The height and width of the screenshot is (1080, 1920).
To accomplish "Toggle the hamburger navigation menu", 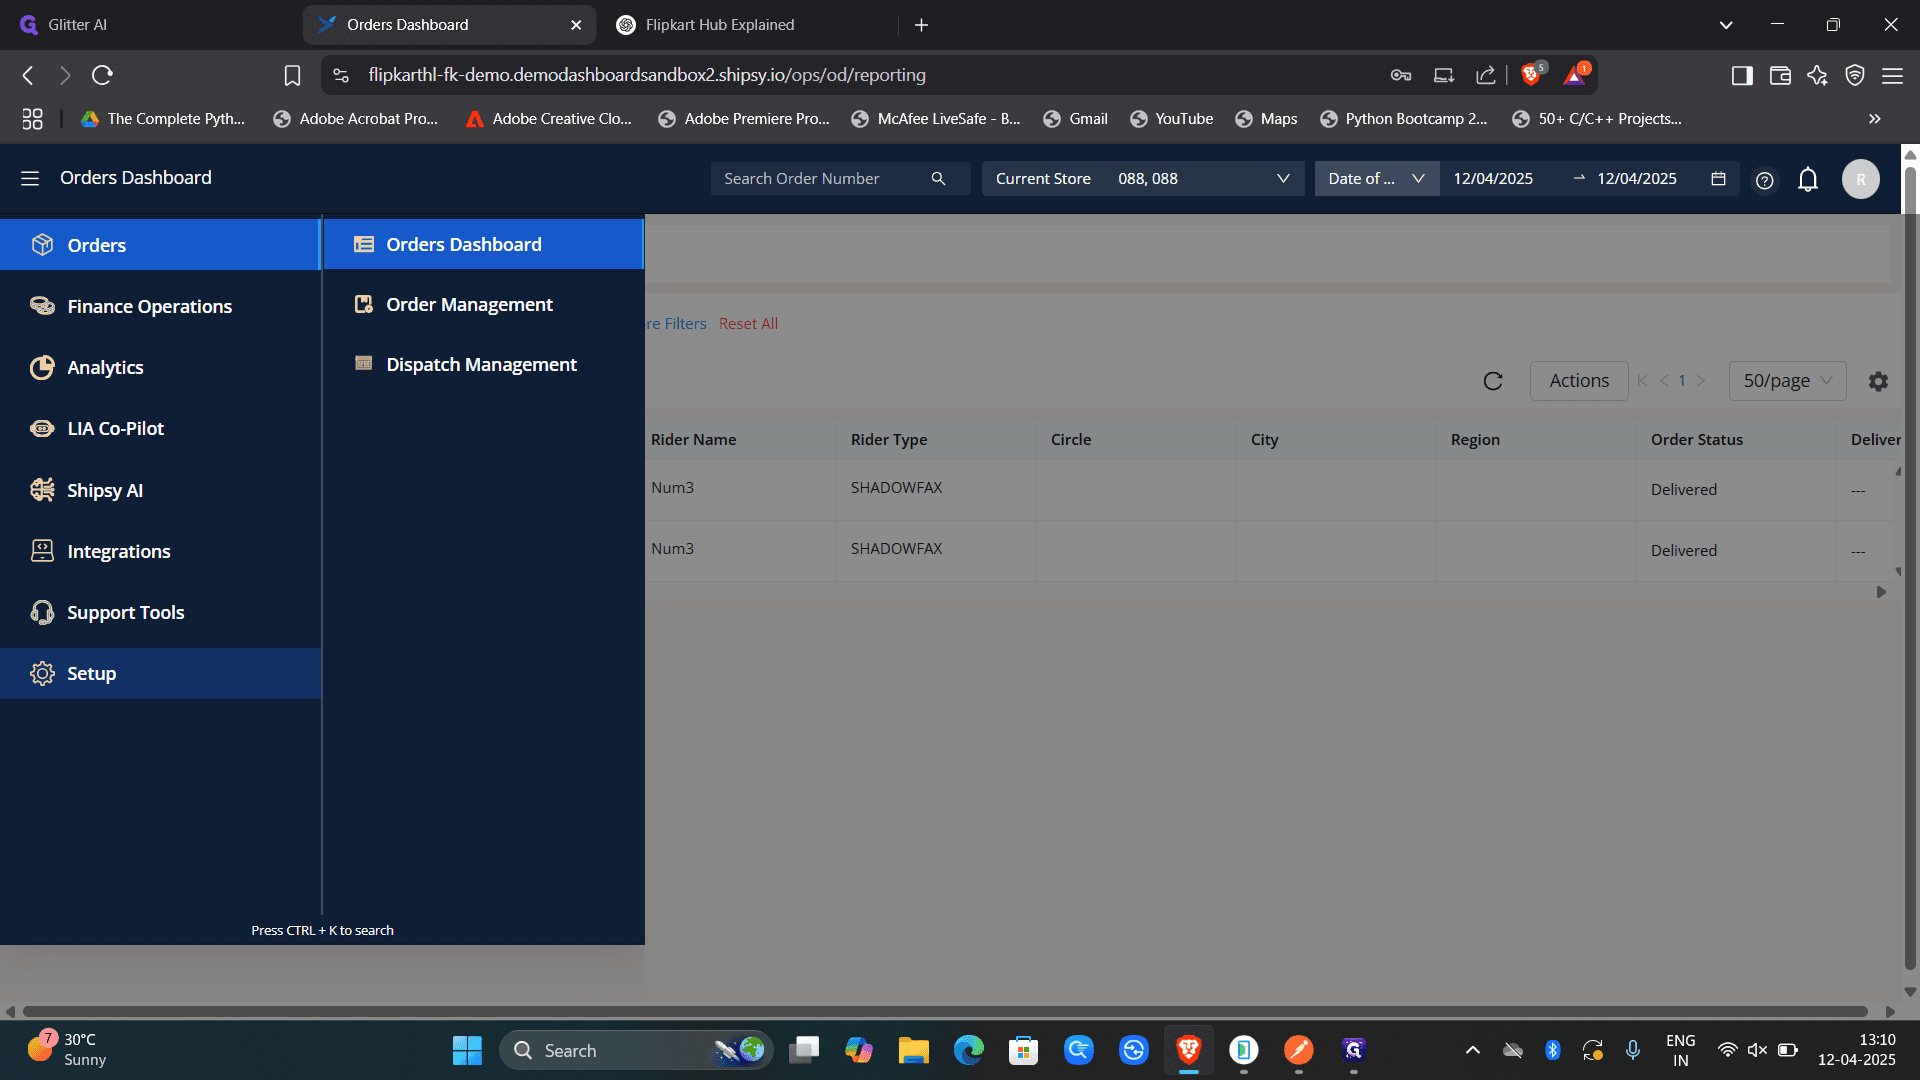I will click(x=30, y=178).
